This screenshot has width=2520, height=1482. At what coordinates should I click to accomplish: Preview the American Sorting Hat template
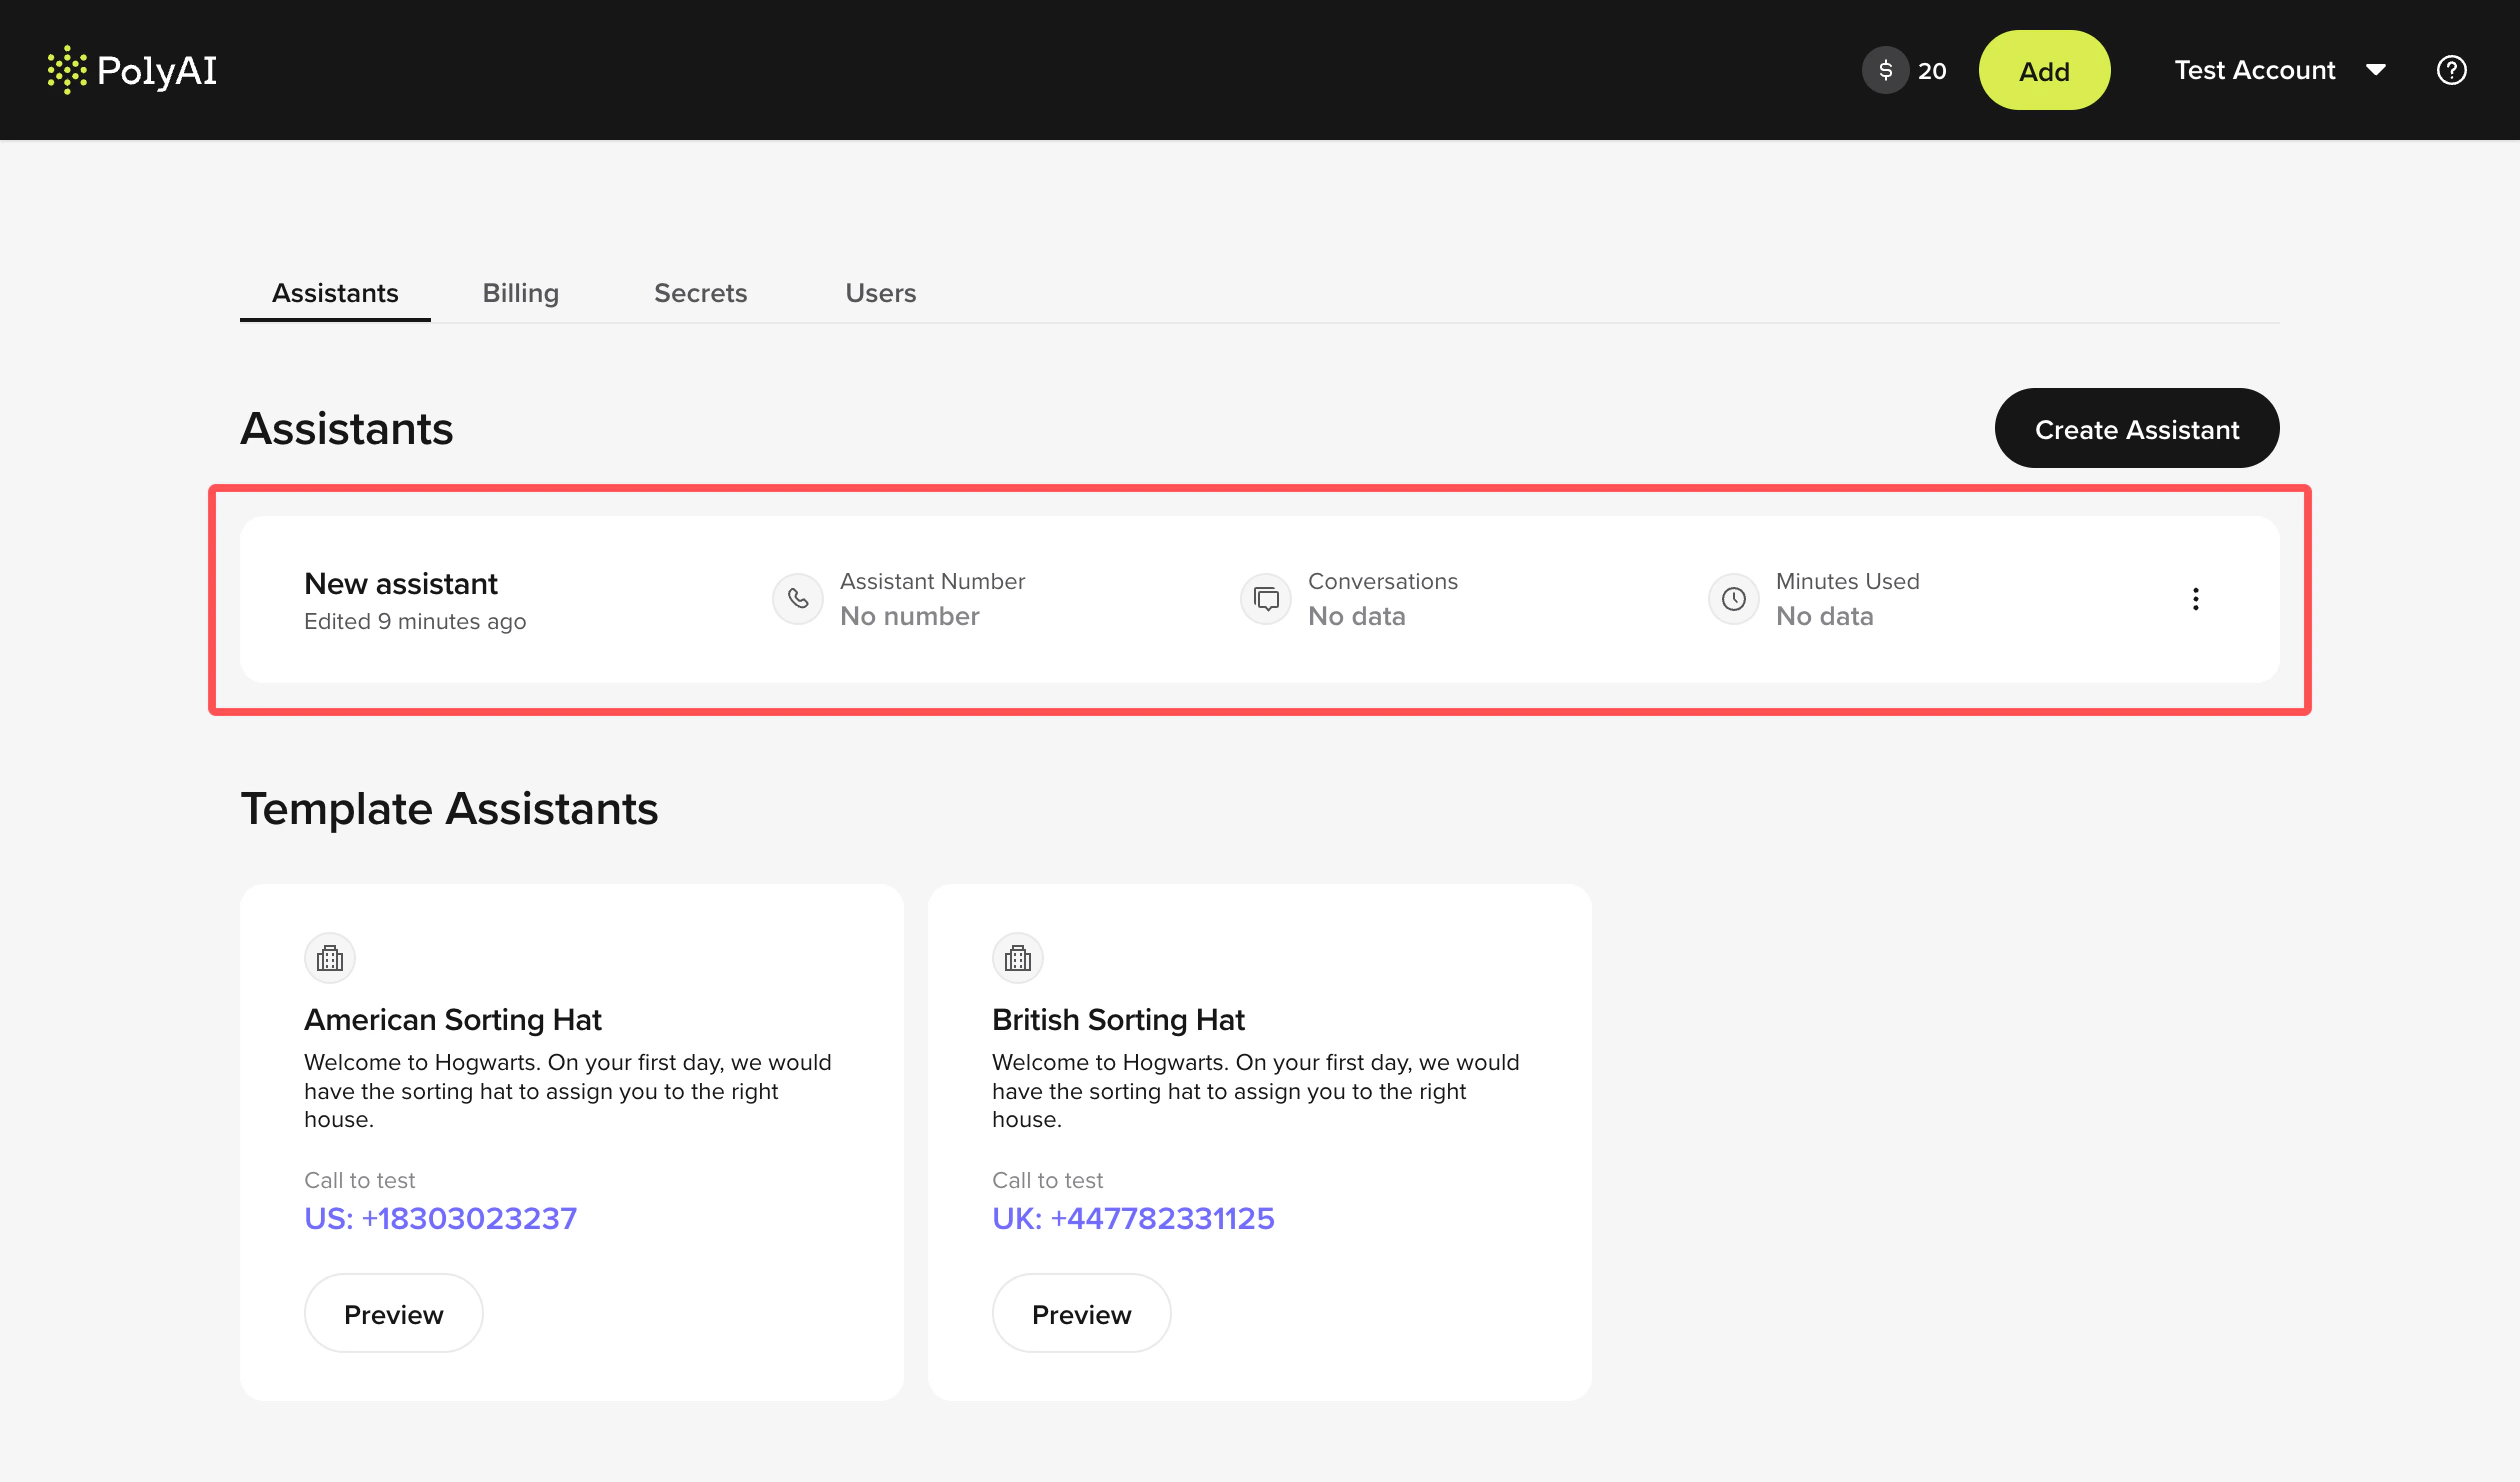[x=393, y=1314]
